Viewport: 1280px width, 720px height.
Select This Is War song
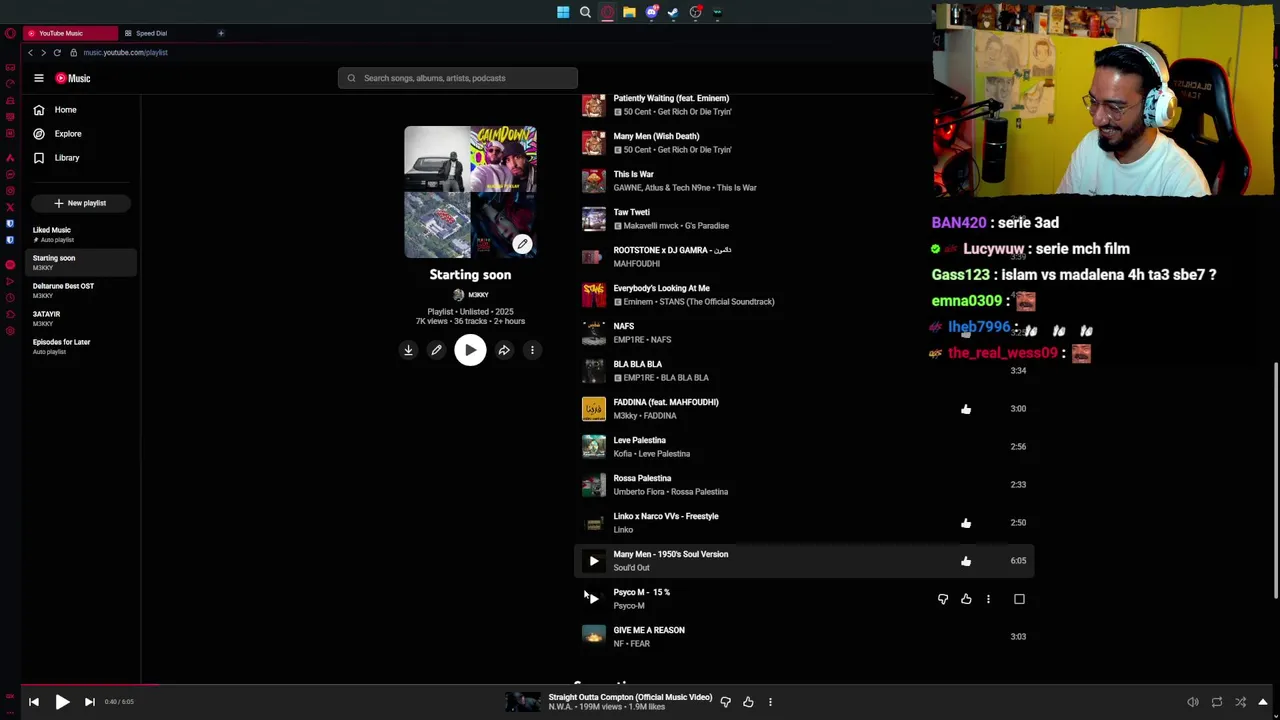633,174
